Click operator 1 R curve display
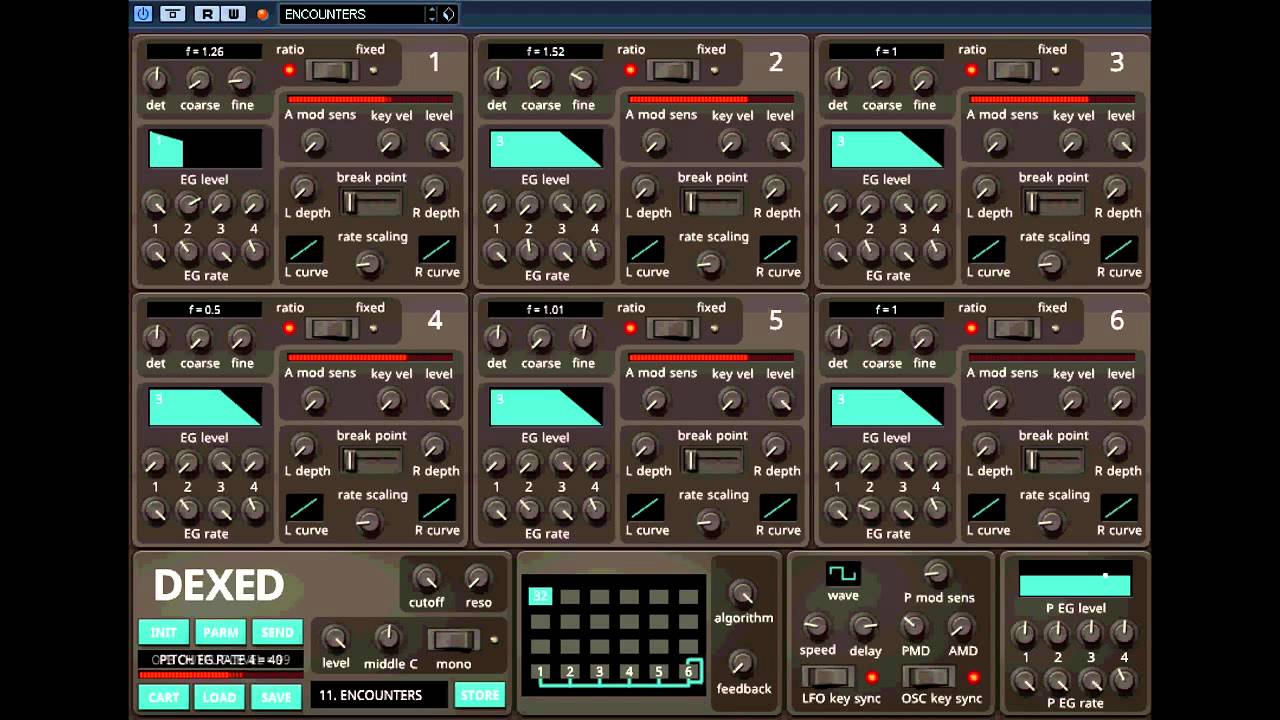The height and width of the screenshot is (720, 1280). [x=437, y=250]
